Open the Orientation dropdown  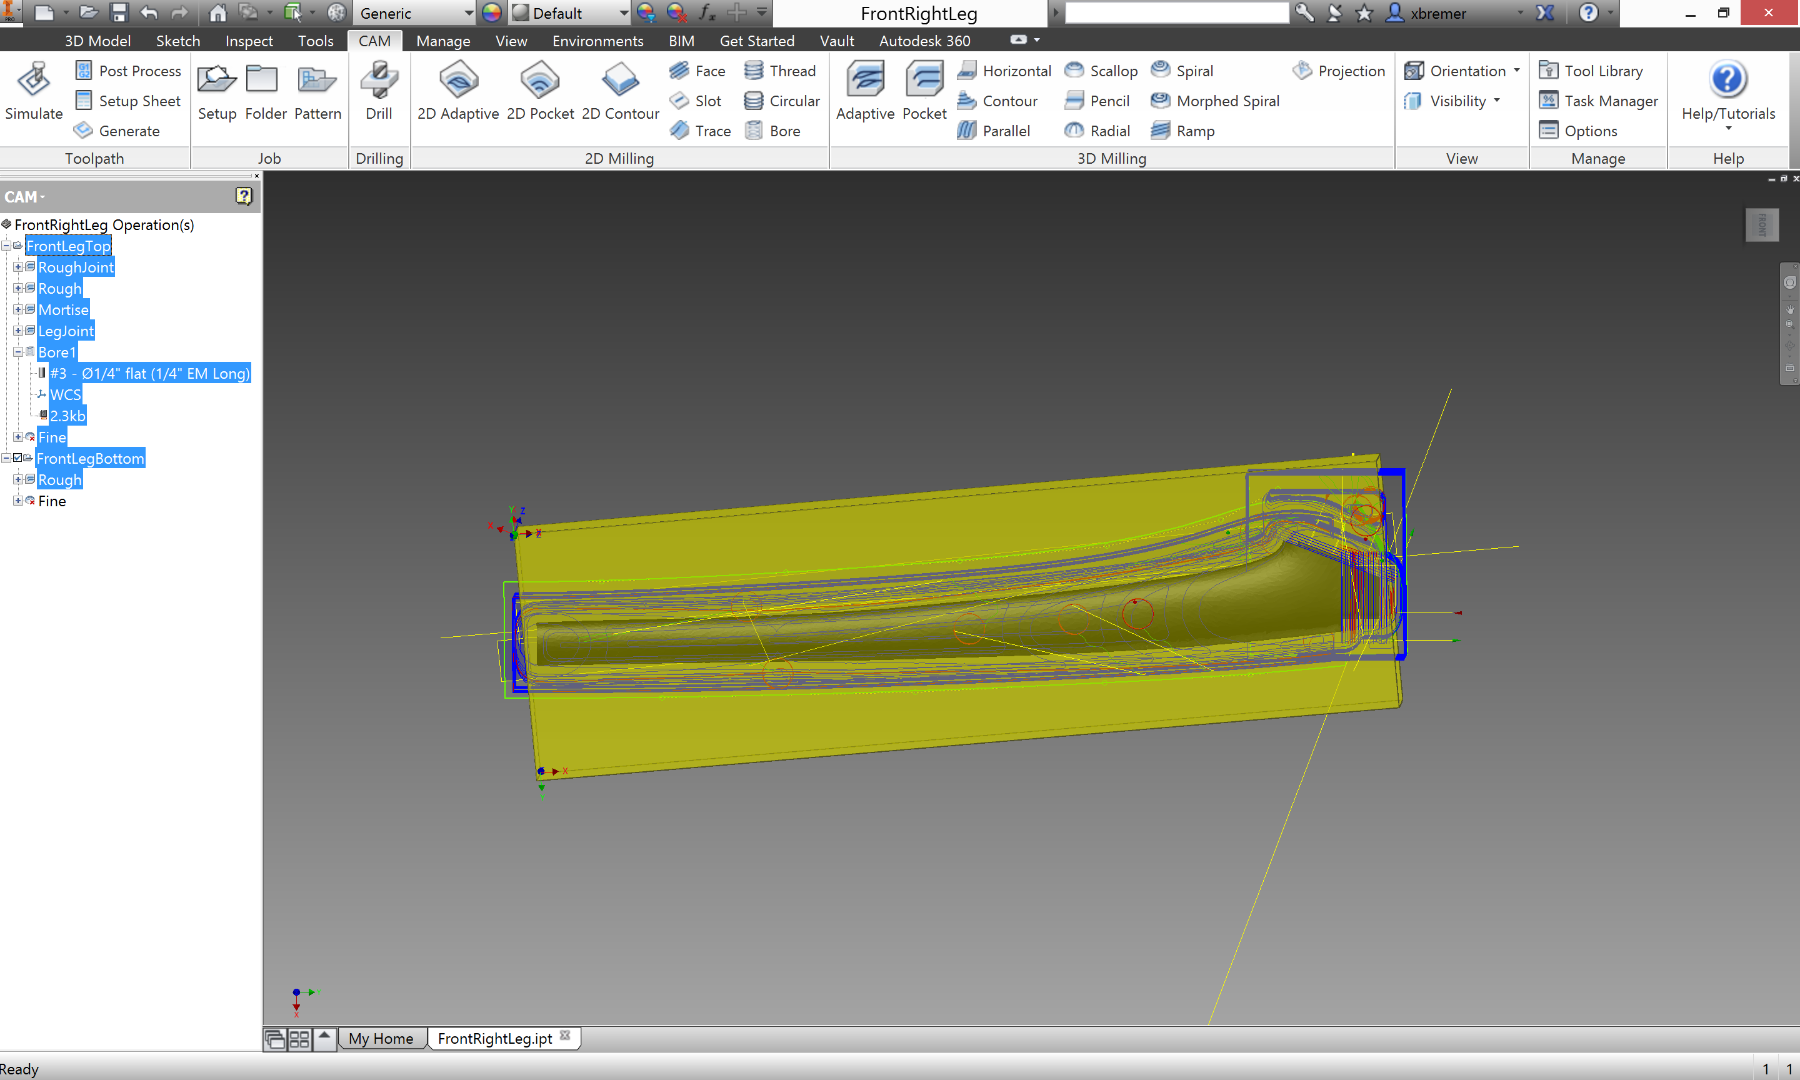pos(1462,71)
